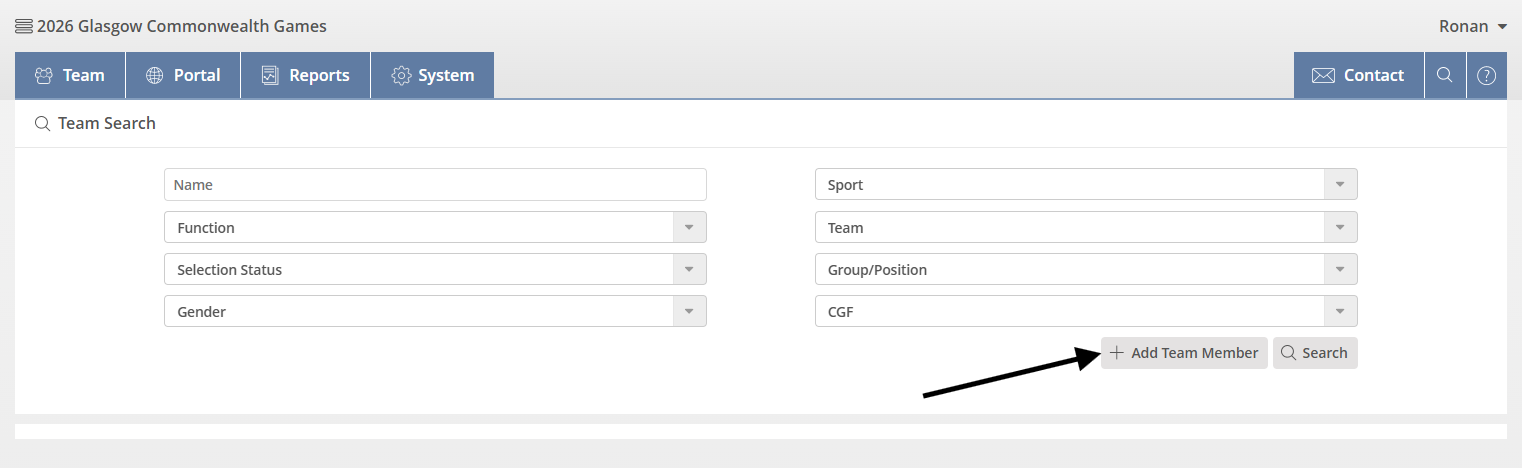Expand the CGF dropdown
Image resolution: width=1522 pixels, height=468 pixels.
tap(1086, 312)
